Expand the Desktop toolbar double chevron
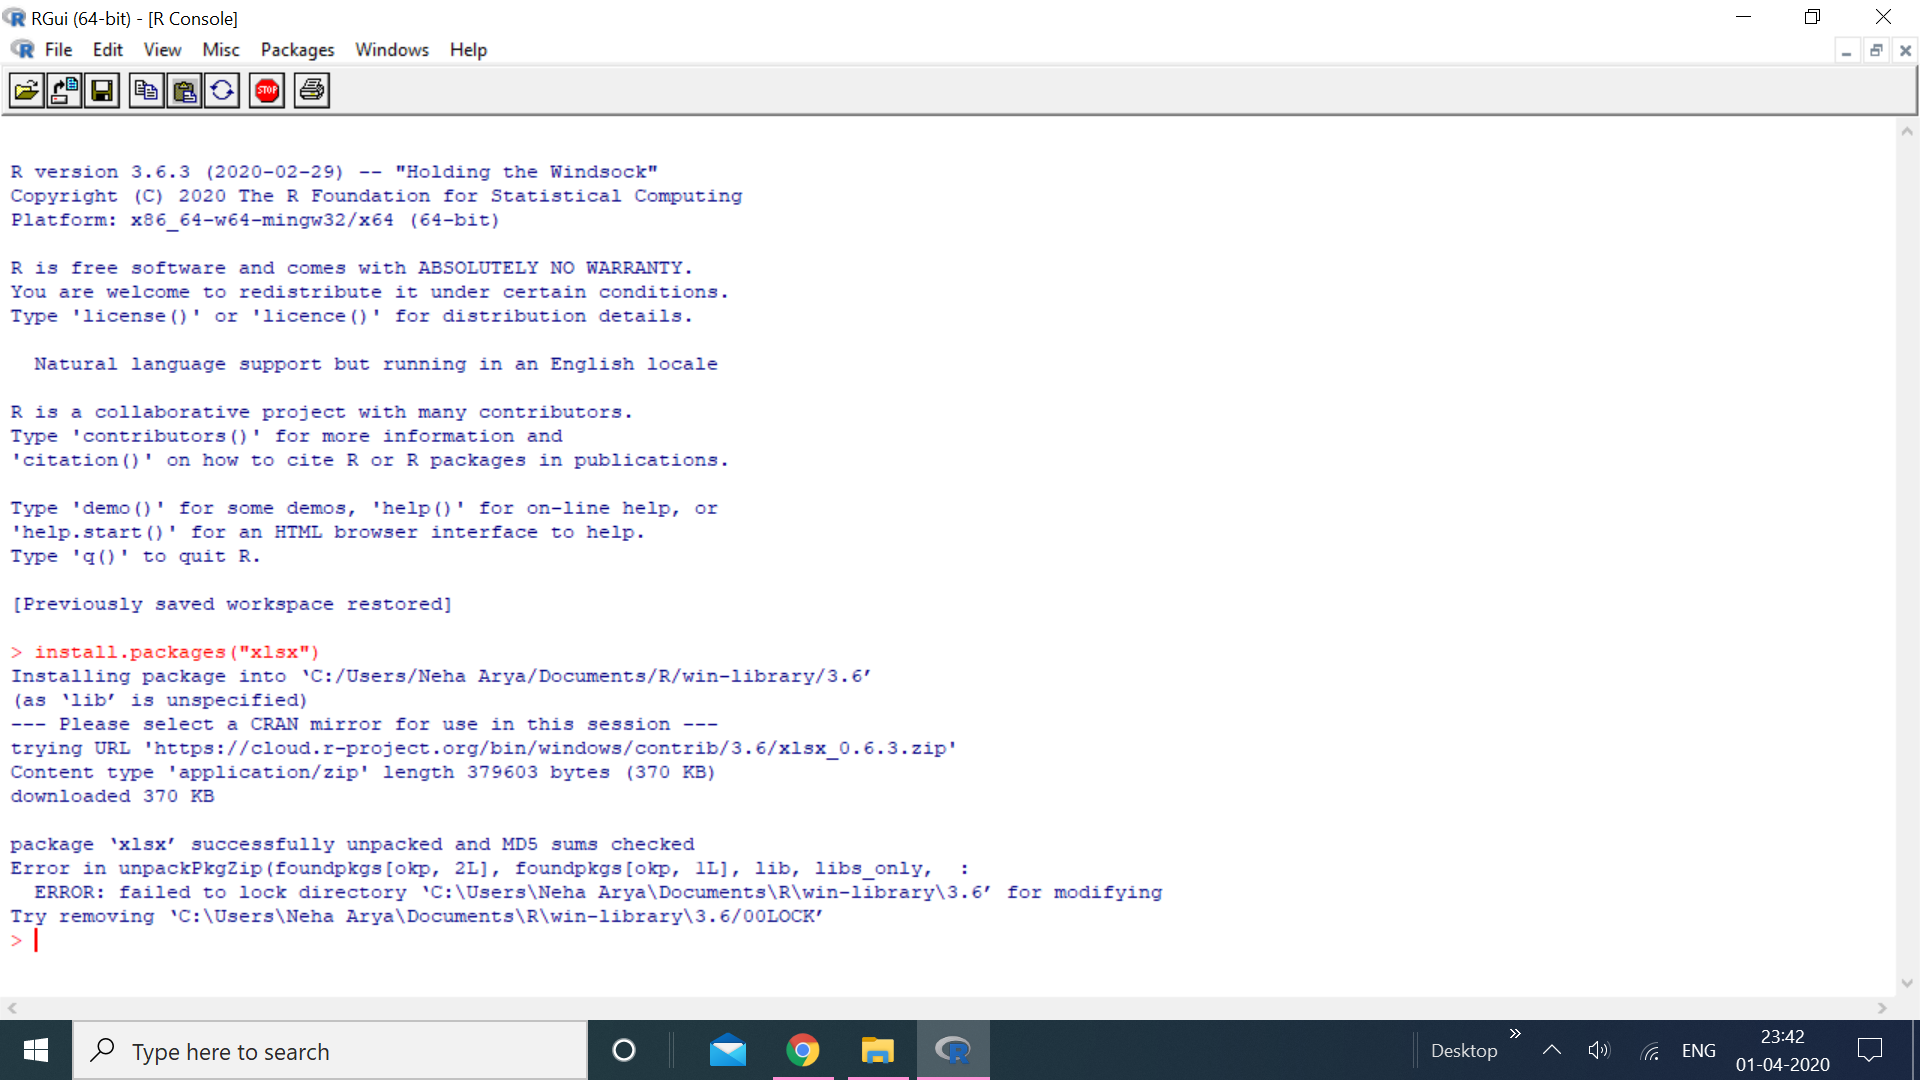 point(1515,1034)
